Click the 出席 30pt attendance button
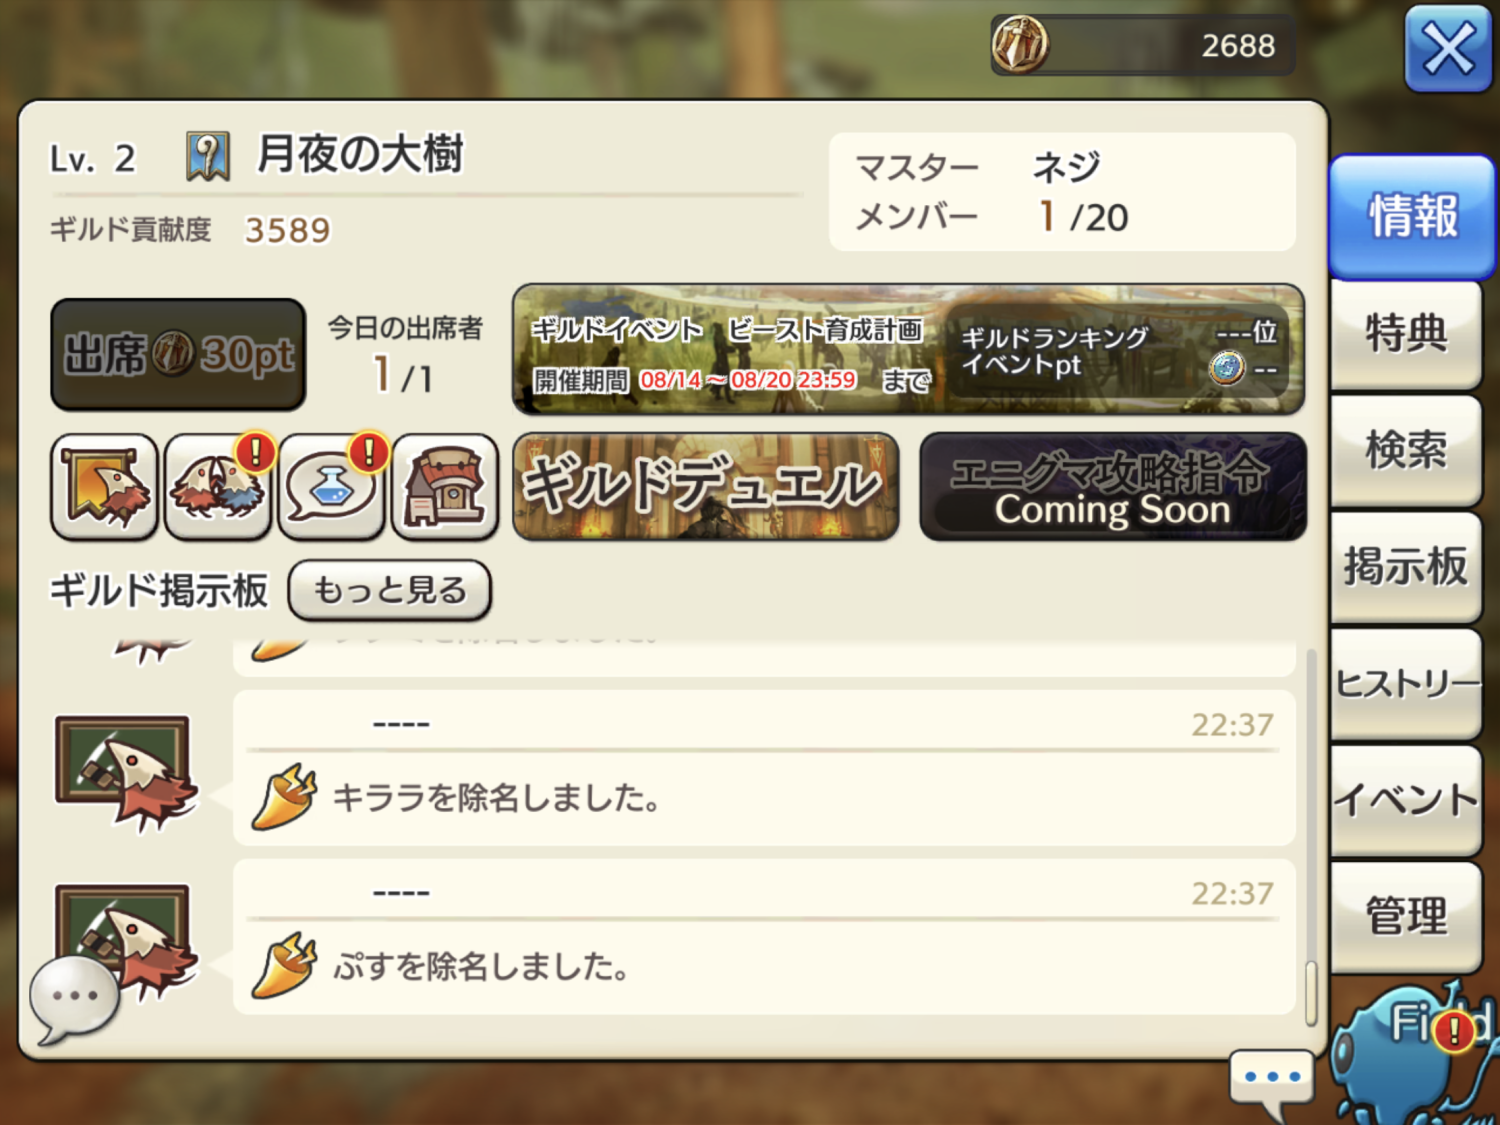Image resolution: width=1500 pixels, height=1125 pixels. click(x=178, y=354)
